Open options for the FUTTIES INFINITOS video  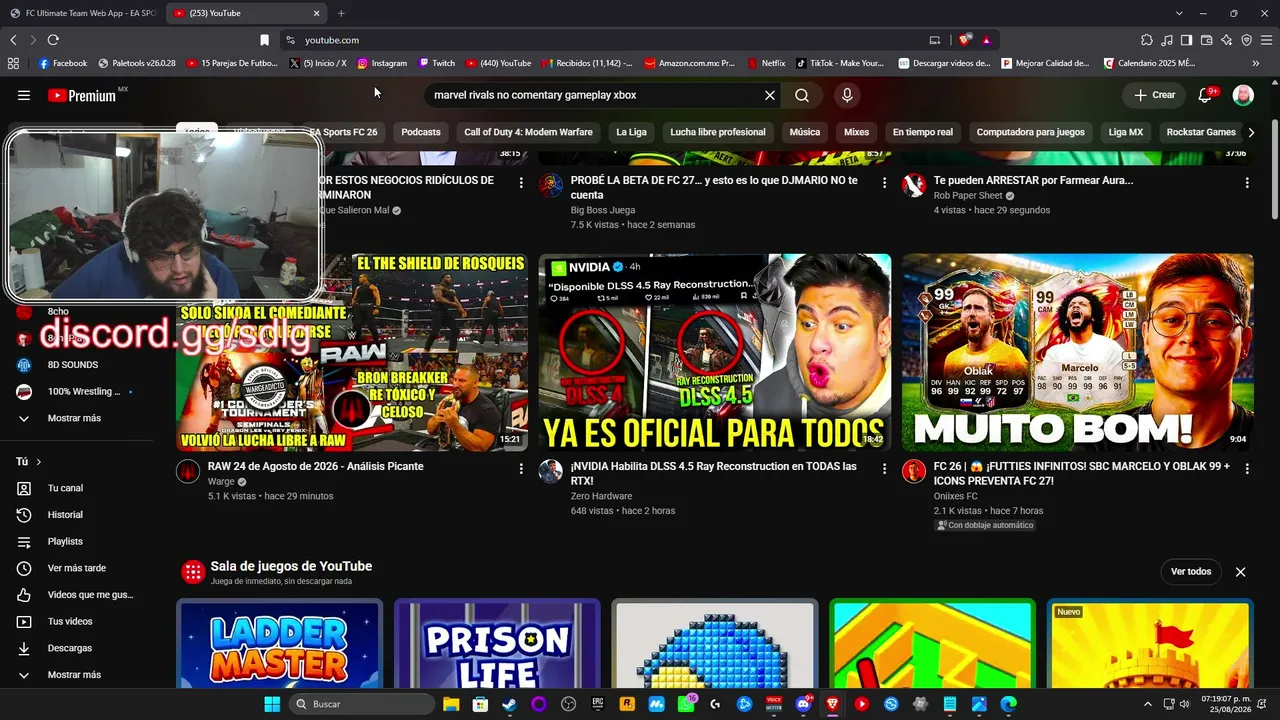point(1247,469)
